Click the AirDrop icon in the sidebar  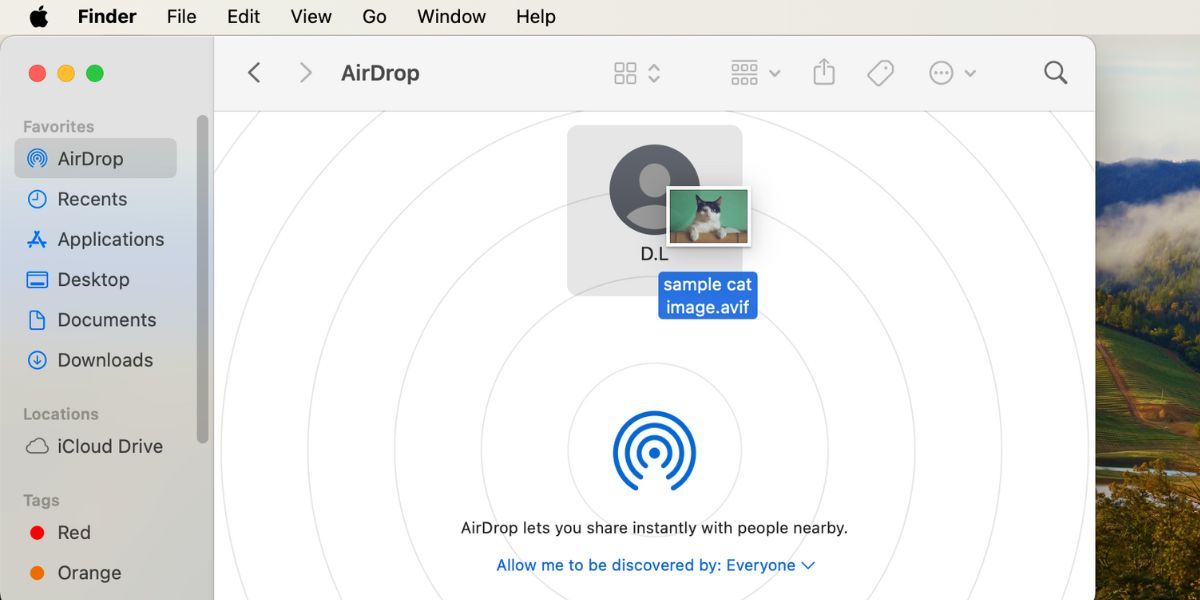38,158
